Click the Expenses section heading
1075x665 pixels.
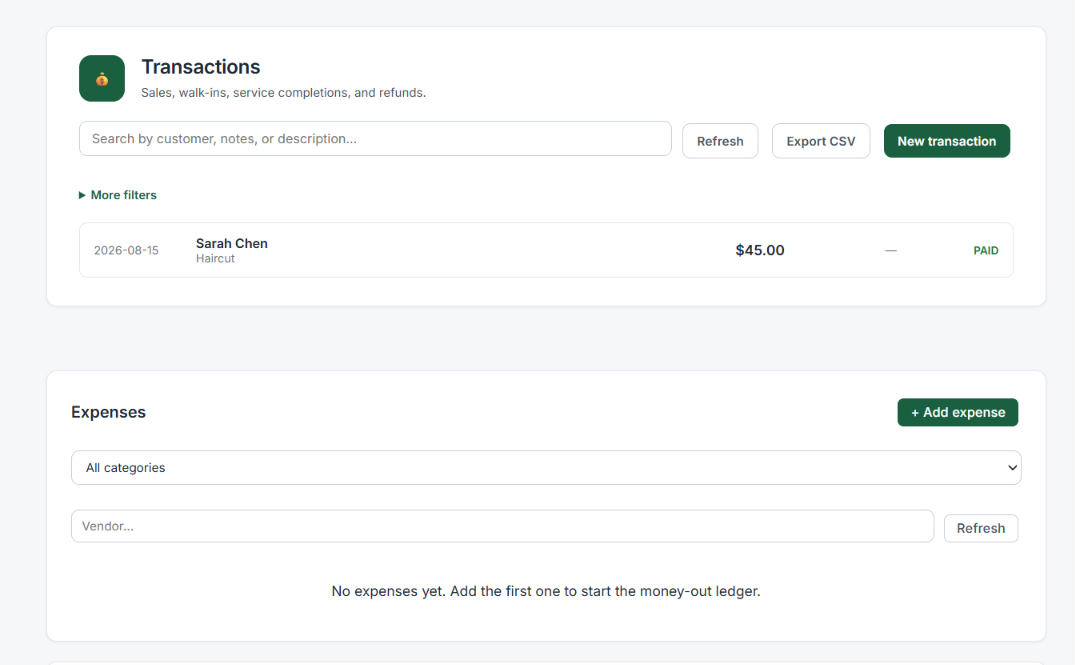[x=108, y=412]
